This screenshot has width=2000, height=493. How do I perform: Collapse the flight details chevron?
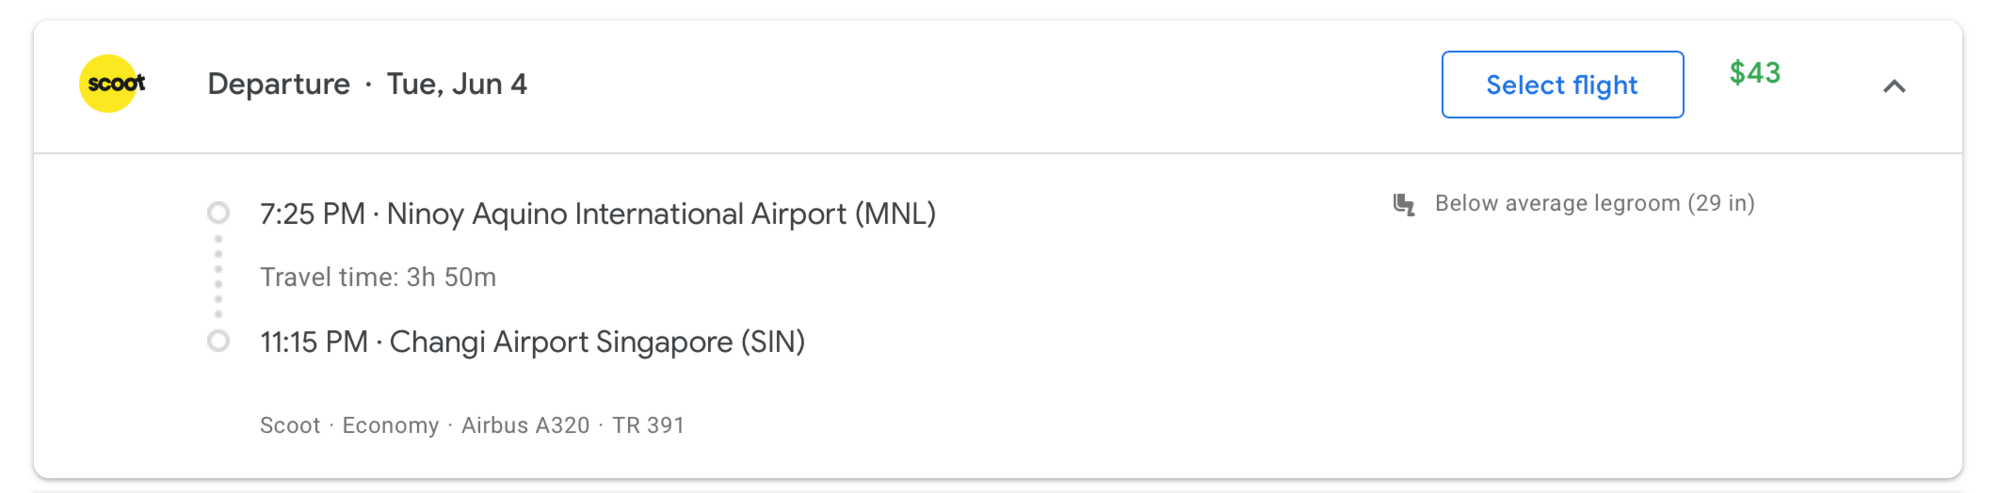coord(1894,86)
